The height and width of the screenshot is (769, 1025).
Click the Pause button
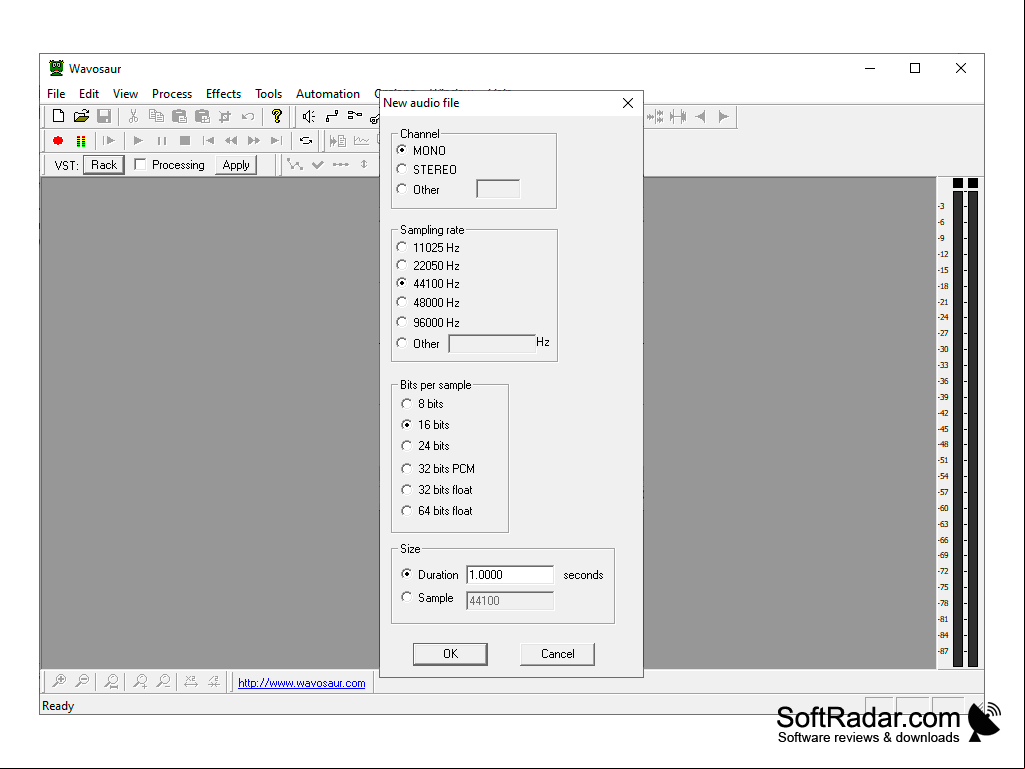pos(161,141)
